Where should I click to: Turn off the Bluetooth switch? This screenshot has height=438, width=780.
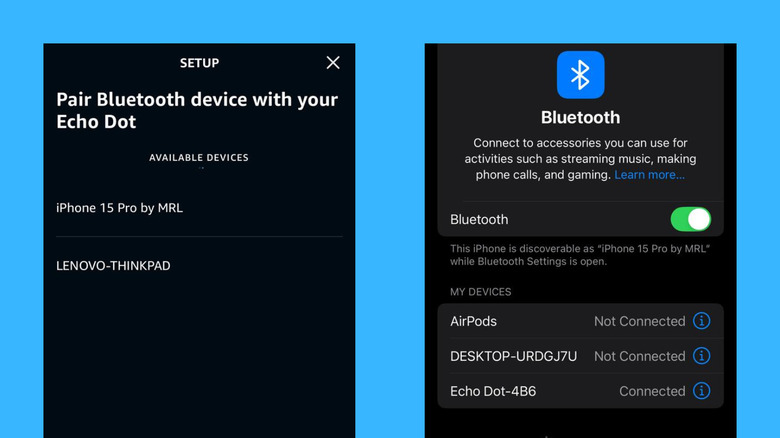pyautogui.click(x=690, y=219)
